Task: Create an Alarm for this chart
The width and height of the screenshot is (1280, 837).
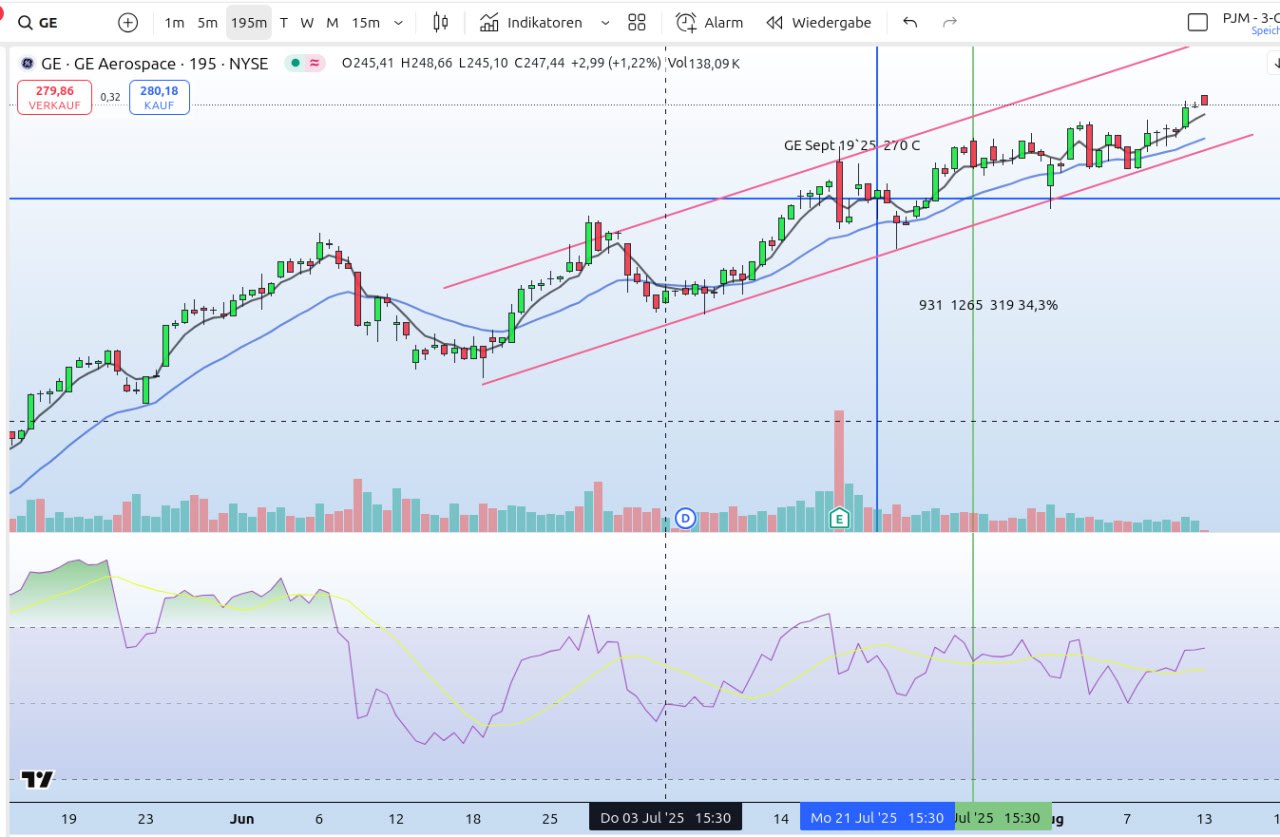Action: [x=709, y=22]
